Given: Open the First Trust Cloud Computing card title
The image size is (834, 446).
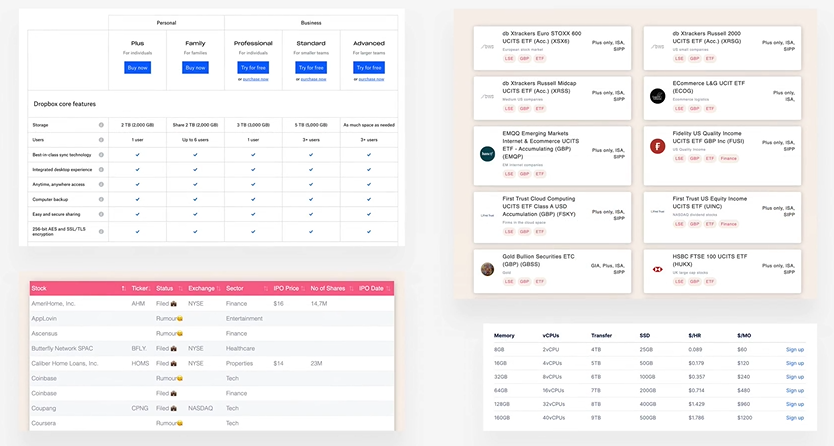Looking at the screenshot, I should click(539, 206).
